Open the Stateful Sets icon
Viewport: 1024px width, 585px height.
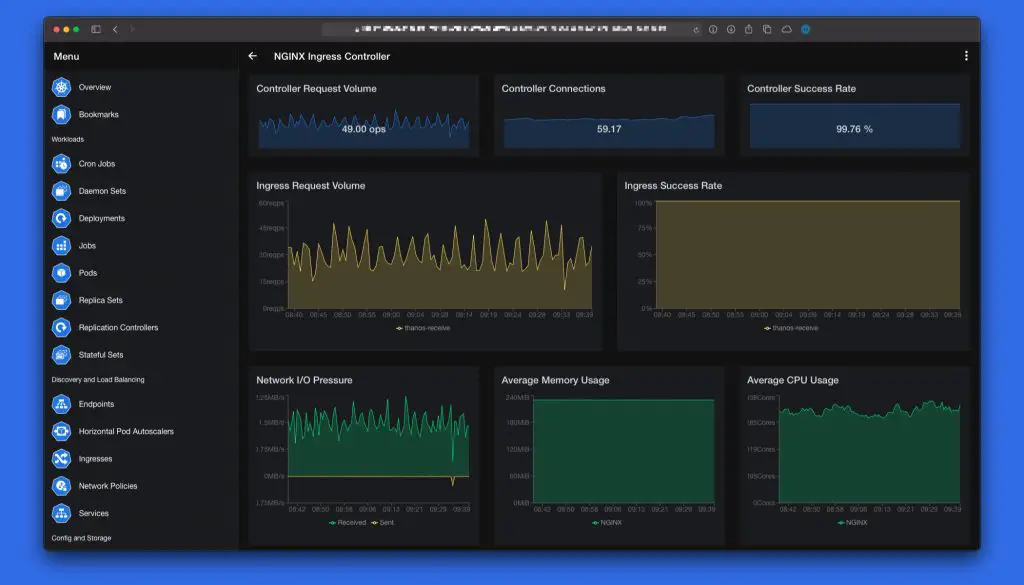coord(61,355)
